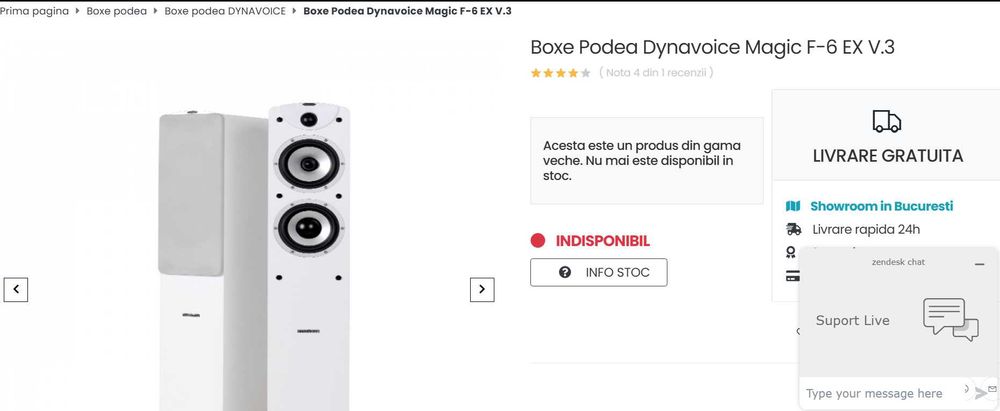Click the free delivery truck icon
The width and height of the screenshot is (1000, 411).
click(886, 121)
